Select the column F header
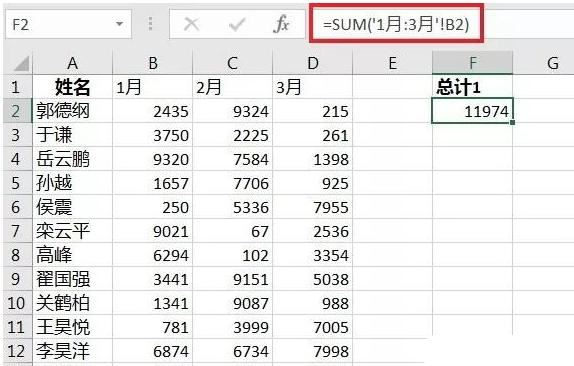This screenshot has width=574, height=366. click(473, 63)
